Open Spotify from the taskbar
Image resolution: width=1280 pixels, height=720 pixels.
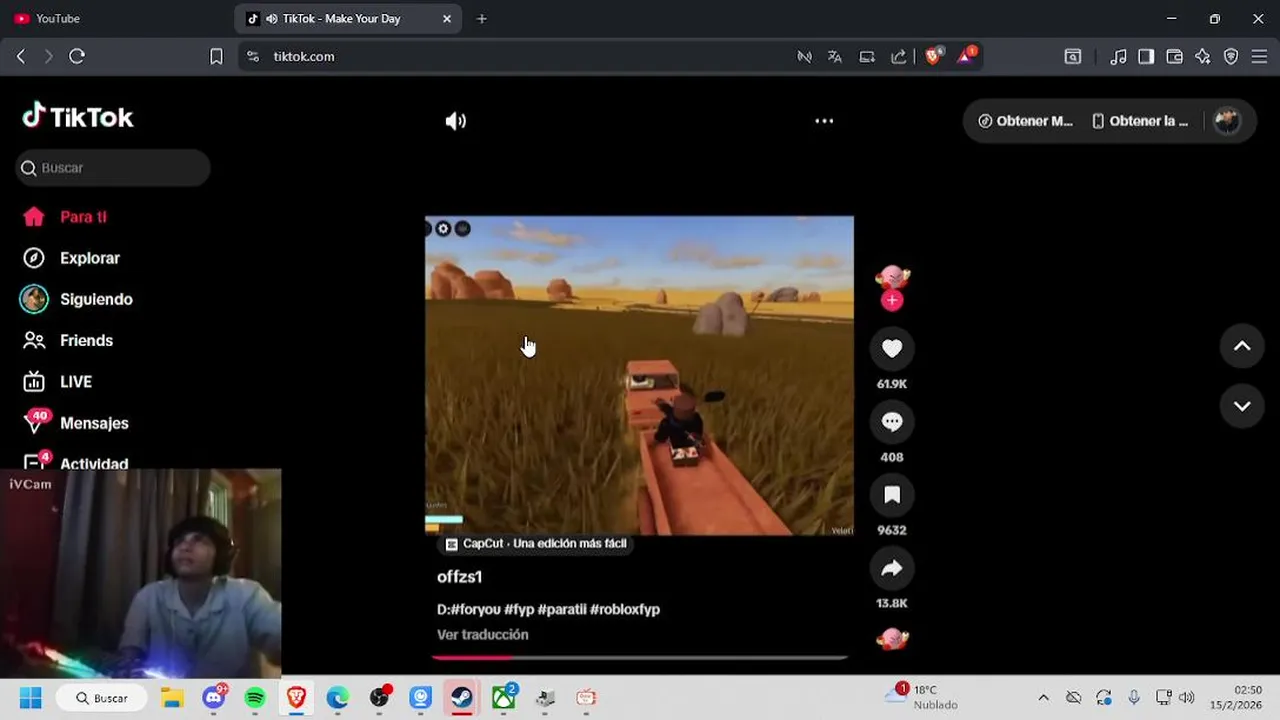coord(255,698)
